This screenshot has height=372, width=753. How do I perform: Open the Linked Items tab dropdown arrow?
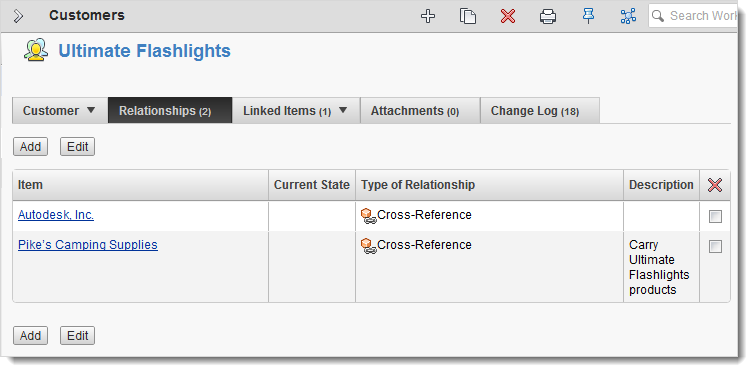(343, 110)
